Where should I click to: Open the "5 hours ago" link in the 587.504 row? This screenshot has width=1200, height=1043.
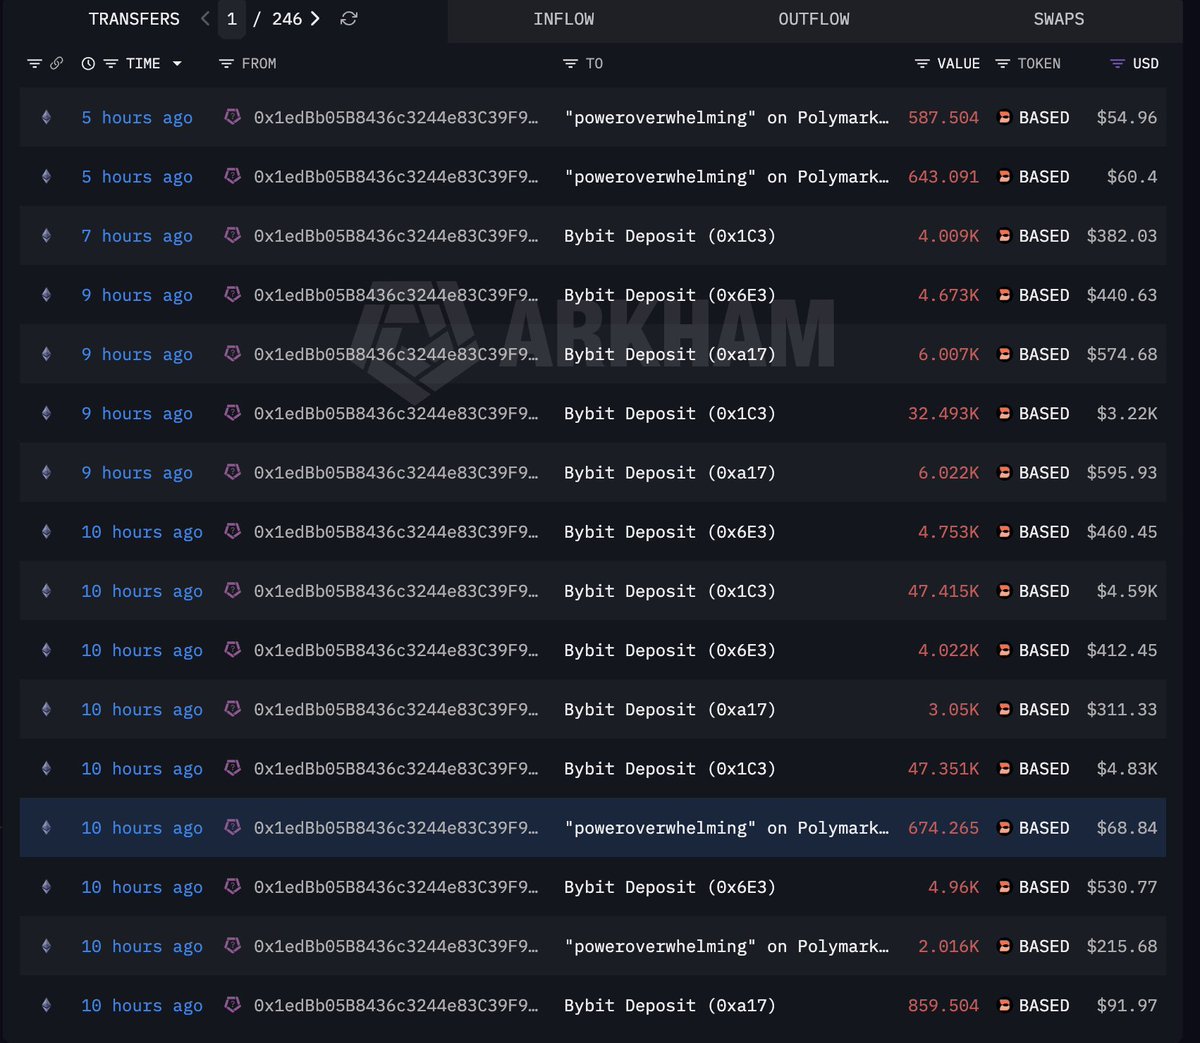pyautogui.click(x=137, y=117)
